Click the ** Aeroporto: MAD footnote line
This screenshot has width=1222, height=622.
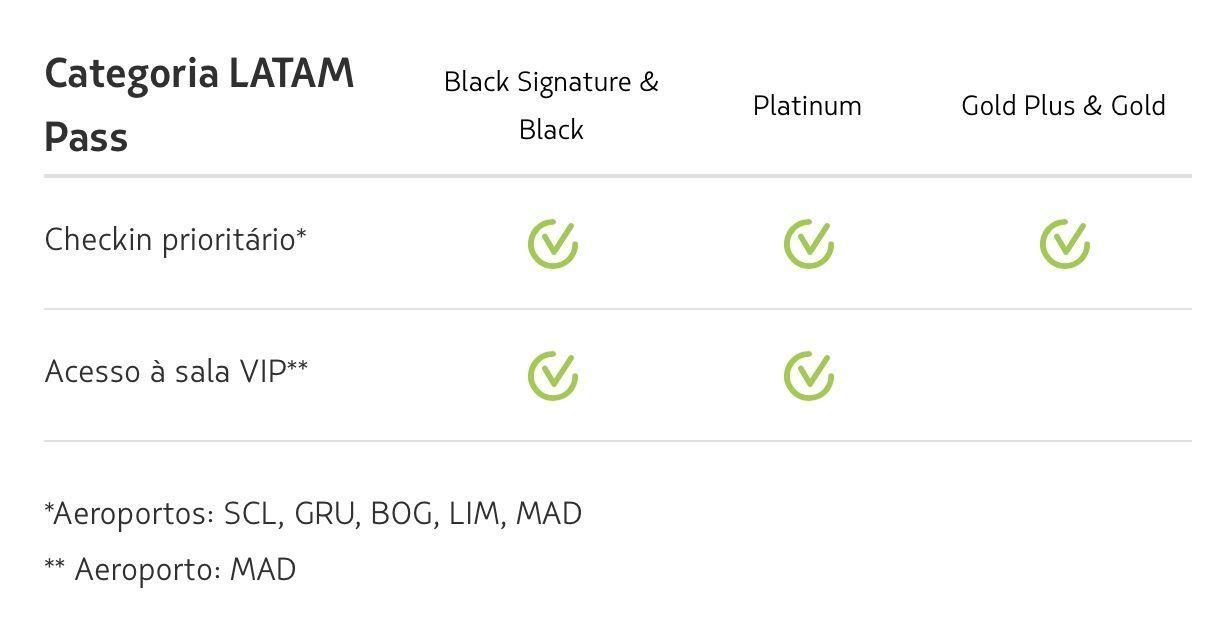(x=170, y=570)
